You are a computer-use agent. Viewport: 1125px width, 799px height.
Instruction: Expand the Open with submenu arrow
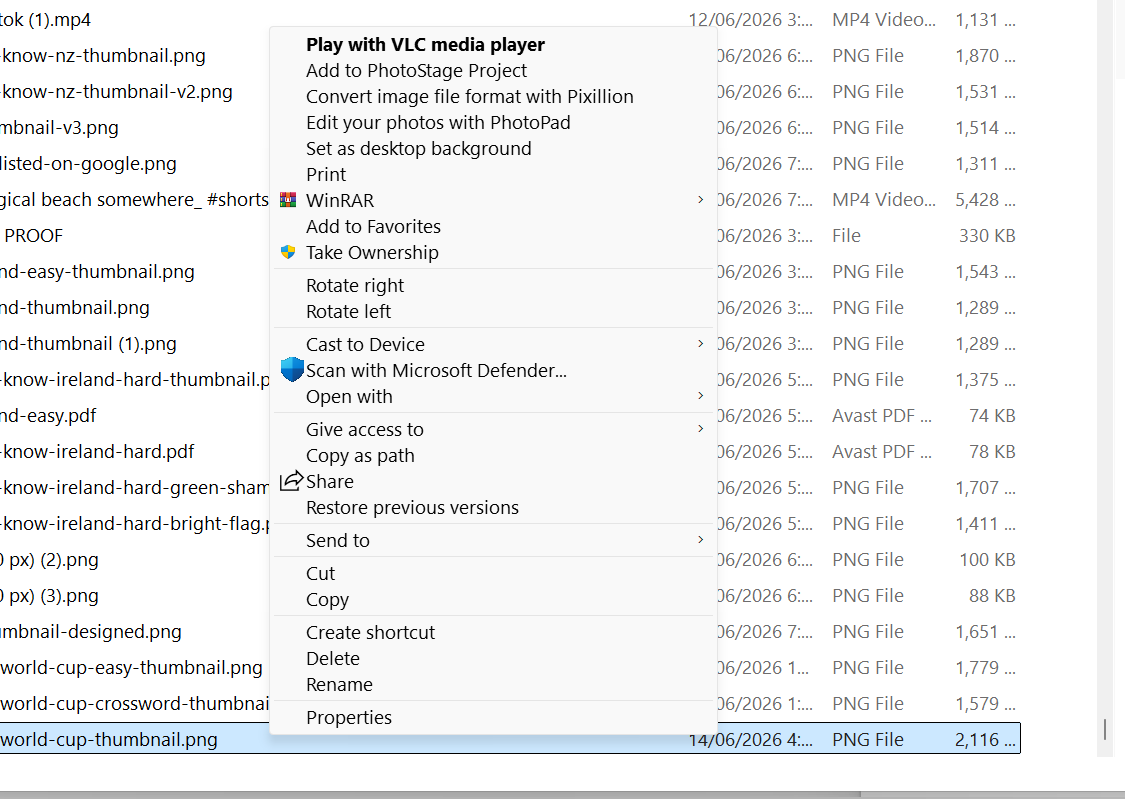coord(700,395)
